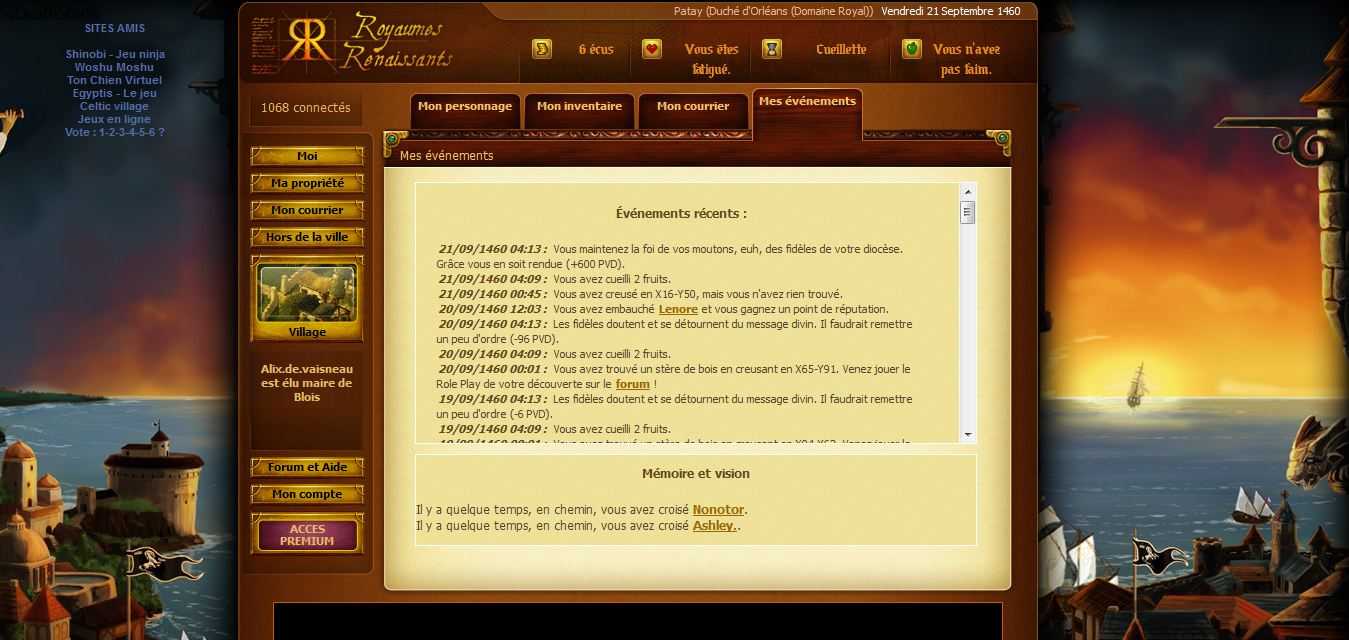The height and width of the screenshot is (640, 1349).
Task: Click Vous n'avez pas faim status
Action: tap(966, 59)
